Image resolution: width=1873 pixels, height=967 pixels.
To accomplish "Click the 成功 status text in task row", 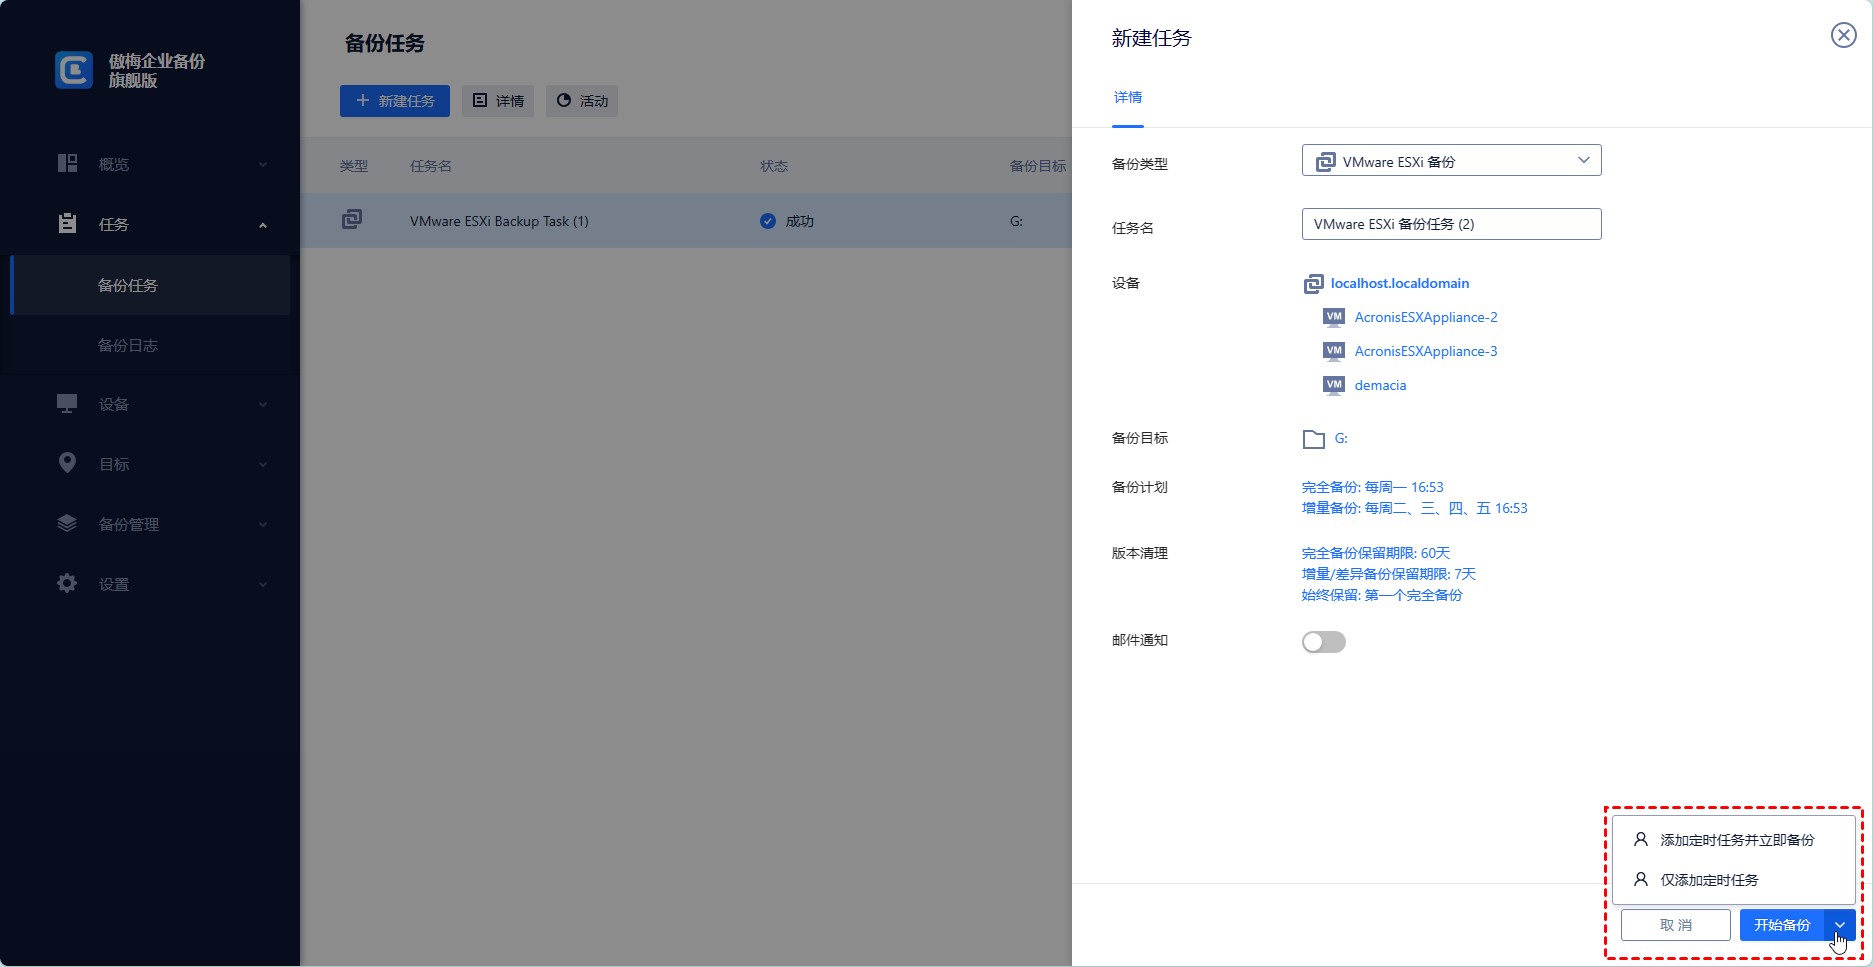I will click(800, 221).
